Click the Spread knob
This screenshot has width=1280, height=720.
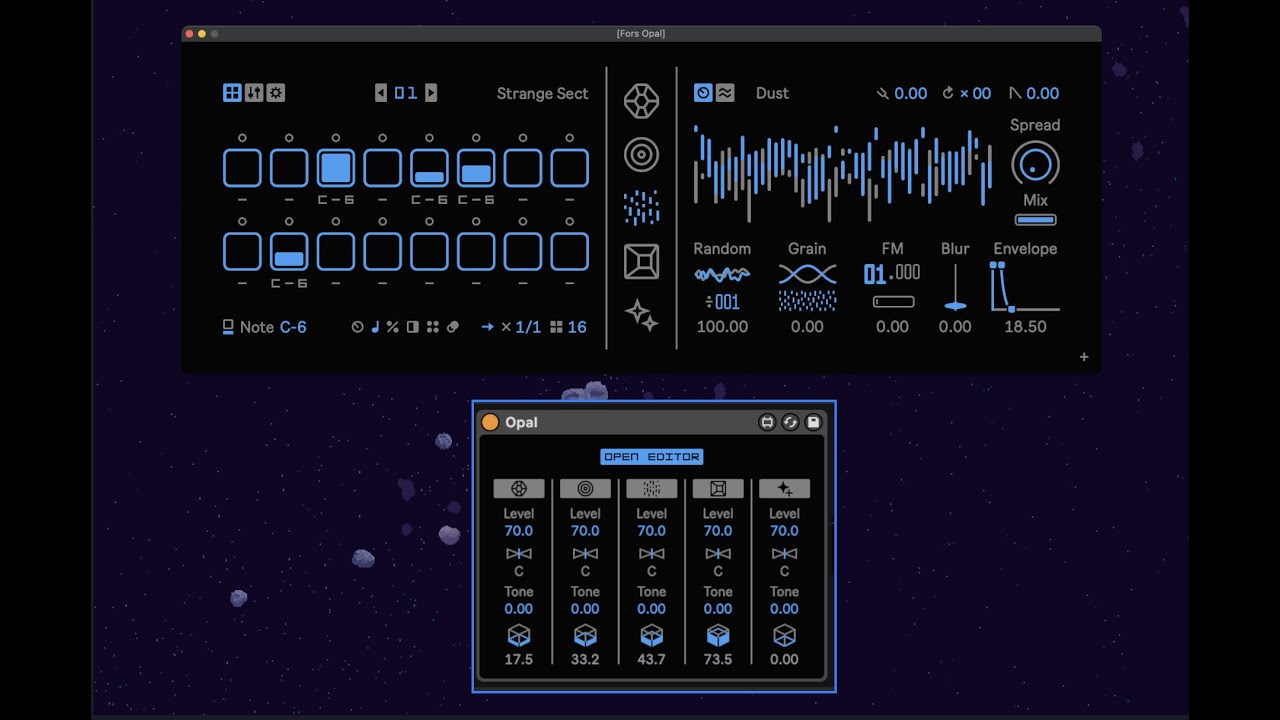[x=1035, y=164]
